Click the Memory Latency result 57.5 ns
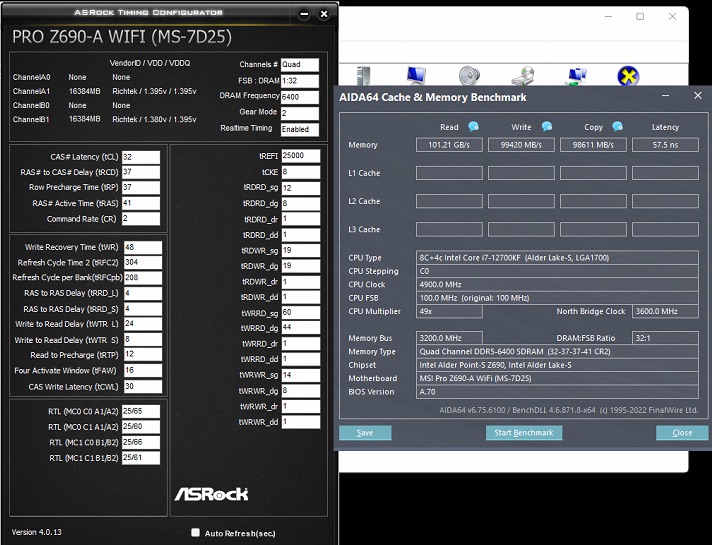712x545 pixels. 665,145
